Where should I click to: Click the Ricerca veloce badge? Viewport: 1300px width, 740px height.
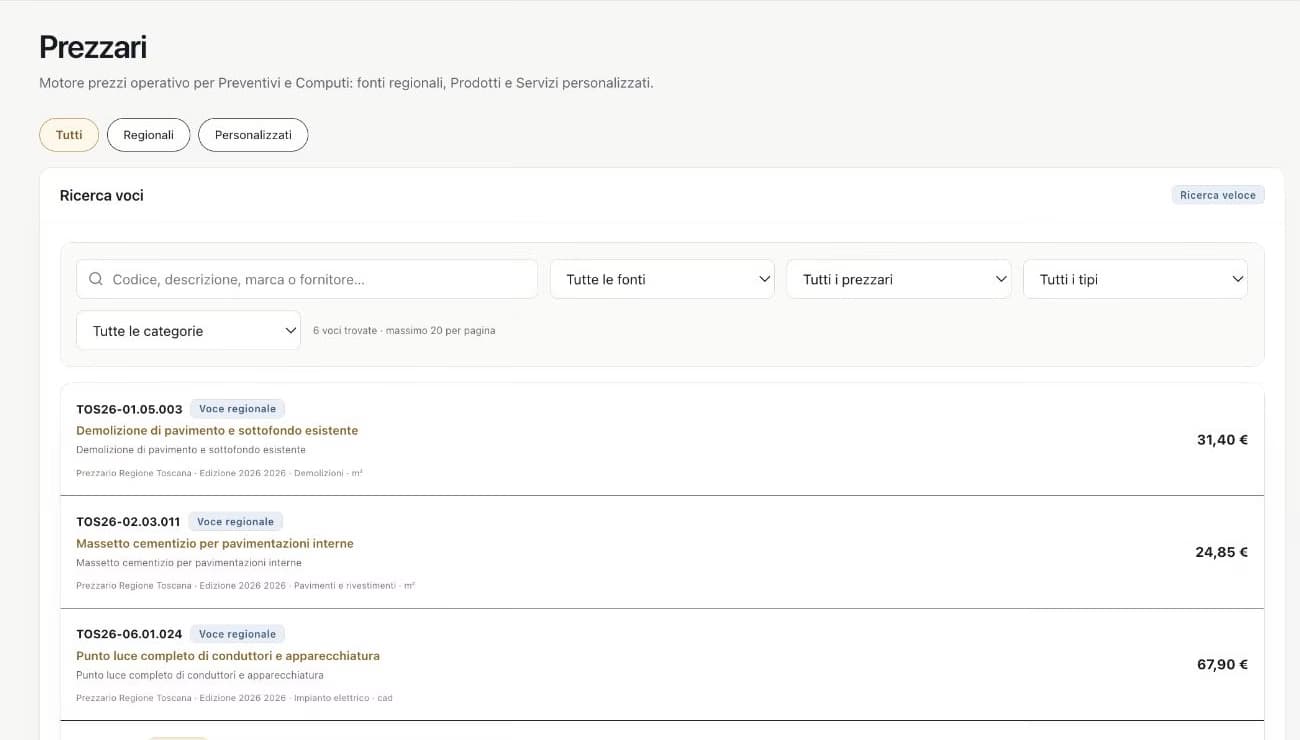click(x=1218, y=195)
